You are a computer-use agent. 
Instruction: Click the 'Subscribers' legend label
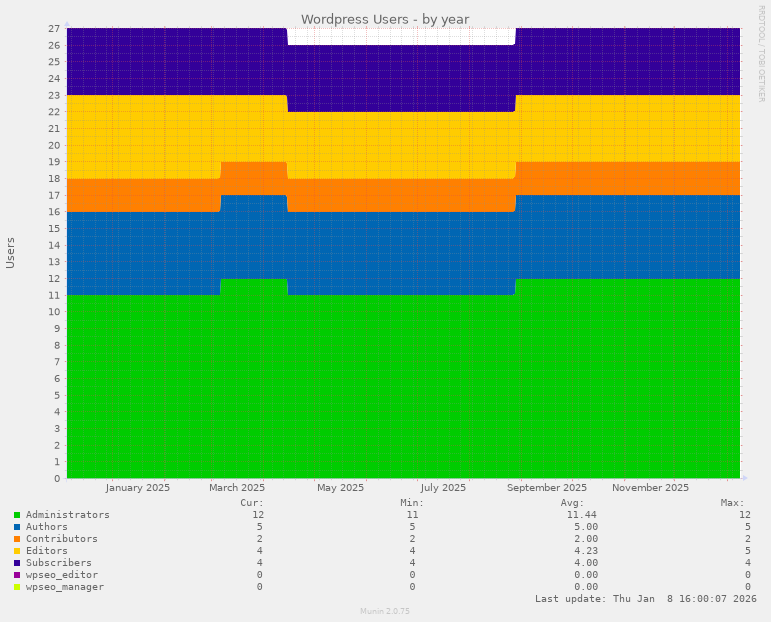59,563
